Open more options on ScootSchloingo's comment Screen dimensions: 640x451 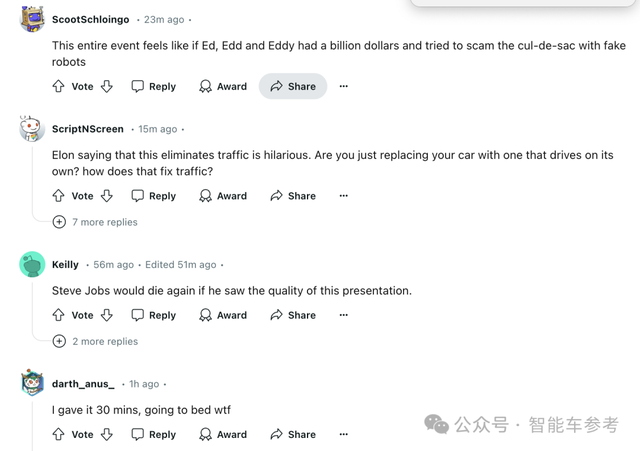(344, 87)
